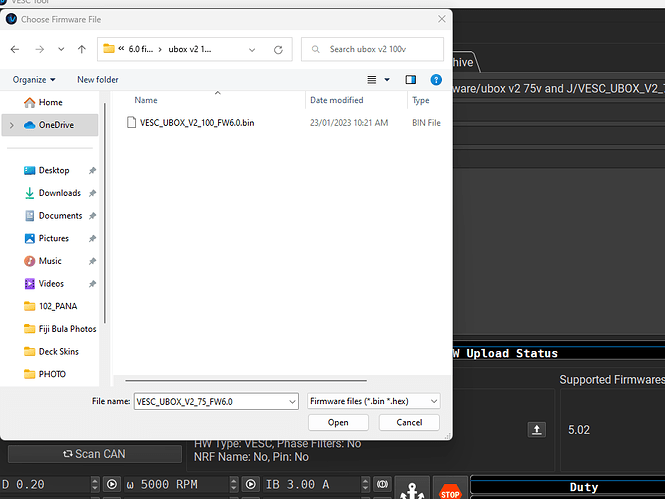Expand the OneDrive tree node
This screenshot has width=665, height=499.
11,125
